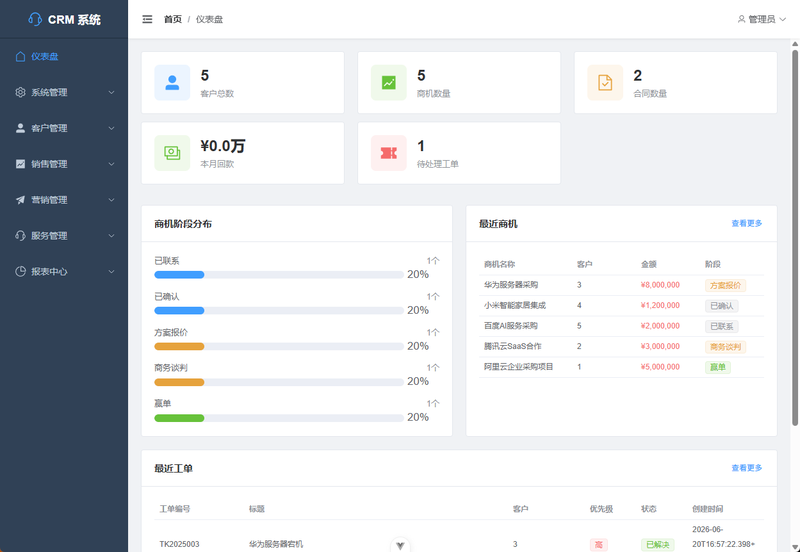This screenshot has height=552, width=800.
Task: Click ticket title 华为服务器宕机
Action: click(x=276, y=544)
